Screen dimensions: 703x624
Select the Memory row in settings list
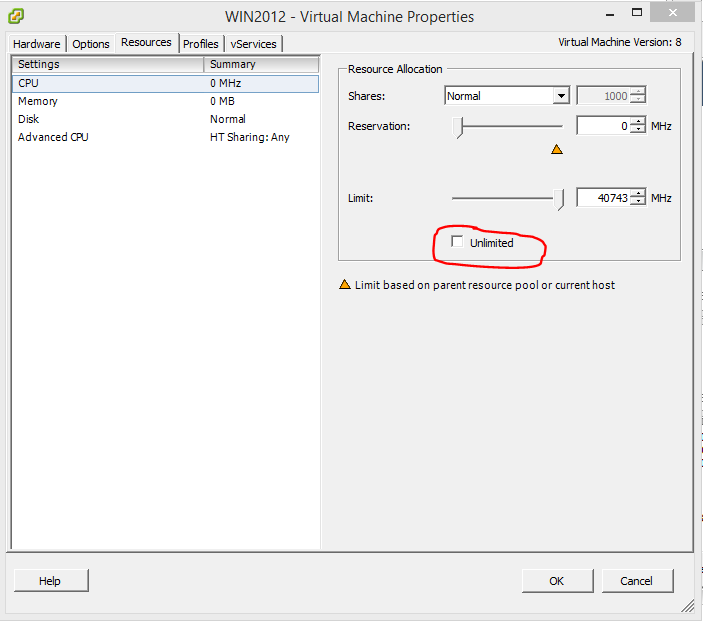pos(38,101)
